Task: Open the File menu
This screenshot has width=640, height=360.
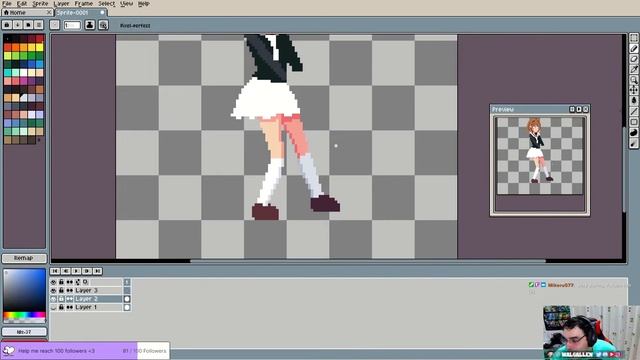Action: pos(7,4)
